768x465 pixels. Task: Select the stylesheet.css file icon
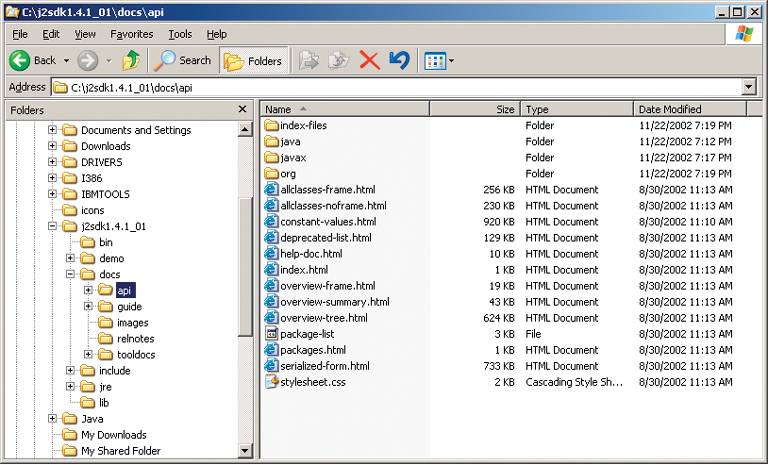click(271, 382)
